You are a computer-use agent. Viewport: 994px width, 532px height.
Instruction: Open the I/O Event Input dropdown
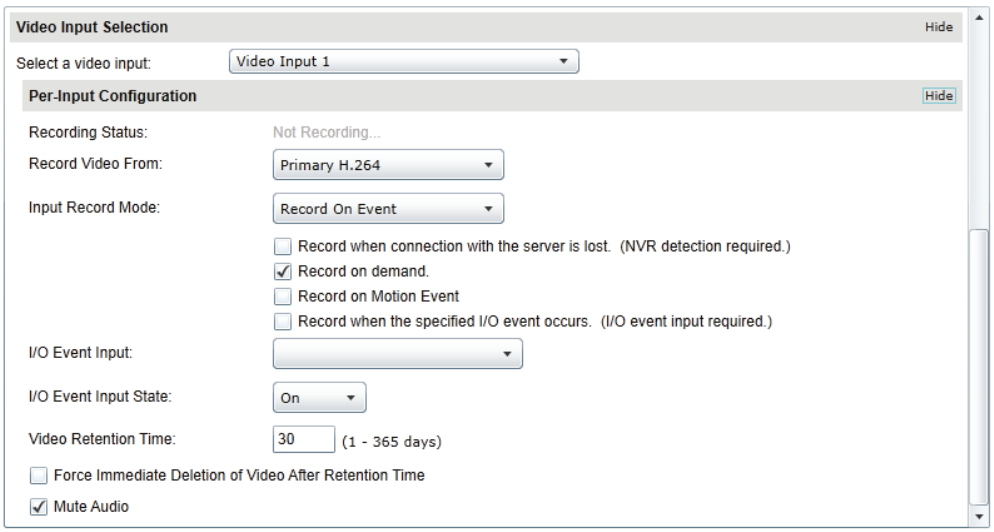(397, 354)
